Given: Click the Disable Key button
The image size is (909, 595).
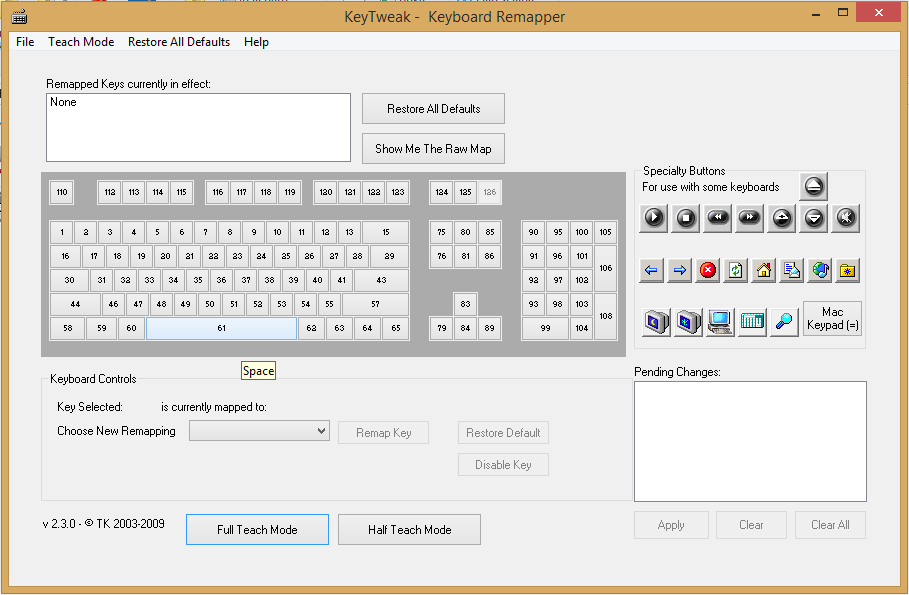Looking at the screenshot, I should pos(503,465).
